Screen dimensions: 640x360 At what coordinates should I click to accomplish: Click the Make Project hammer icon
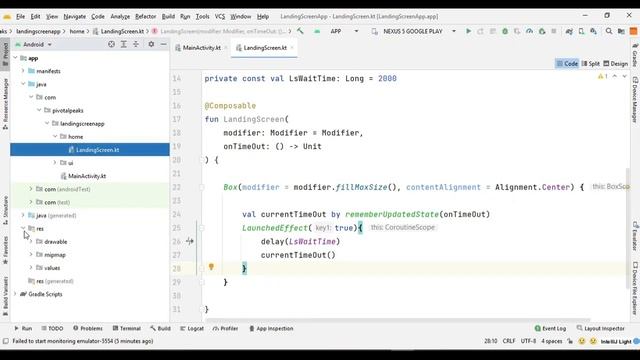(x=300, y=31)
